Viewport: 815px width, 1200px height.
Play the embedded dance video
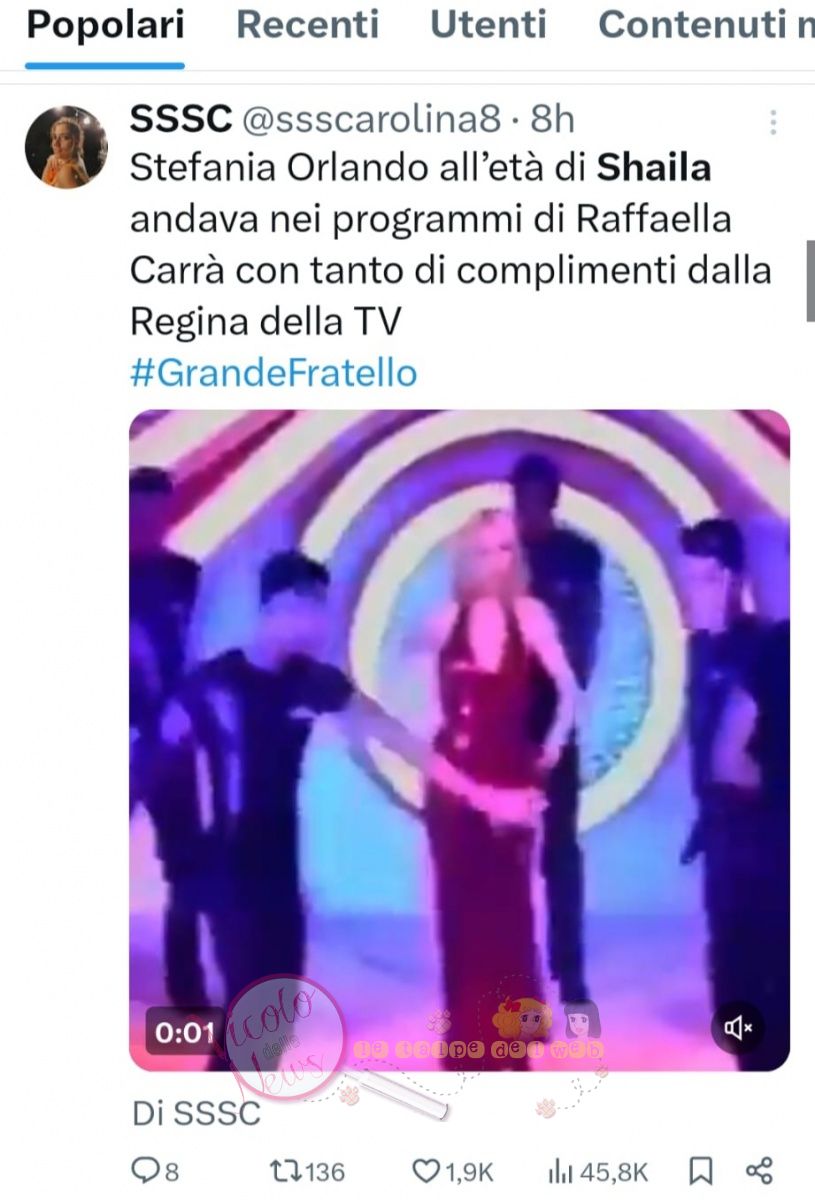[x=460, y=740]
